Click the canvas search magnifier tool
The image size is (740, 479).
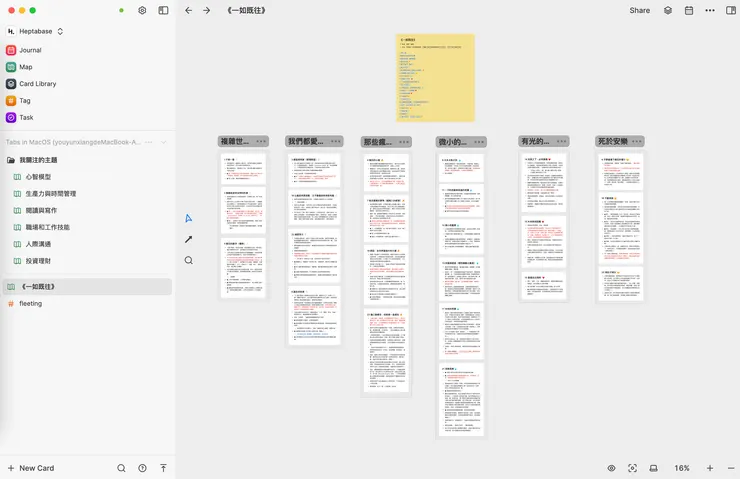188,261
